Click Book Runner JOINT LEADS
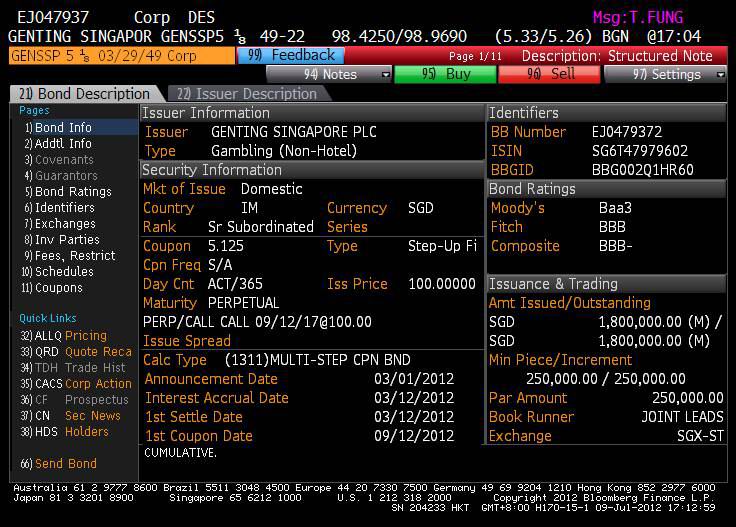This screenshot has height=527, width=736. coord(682,417)
